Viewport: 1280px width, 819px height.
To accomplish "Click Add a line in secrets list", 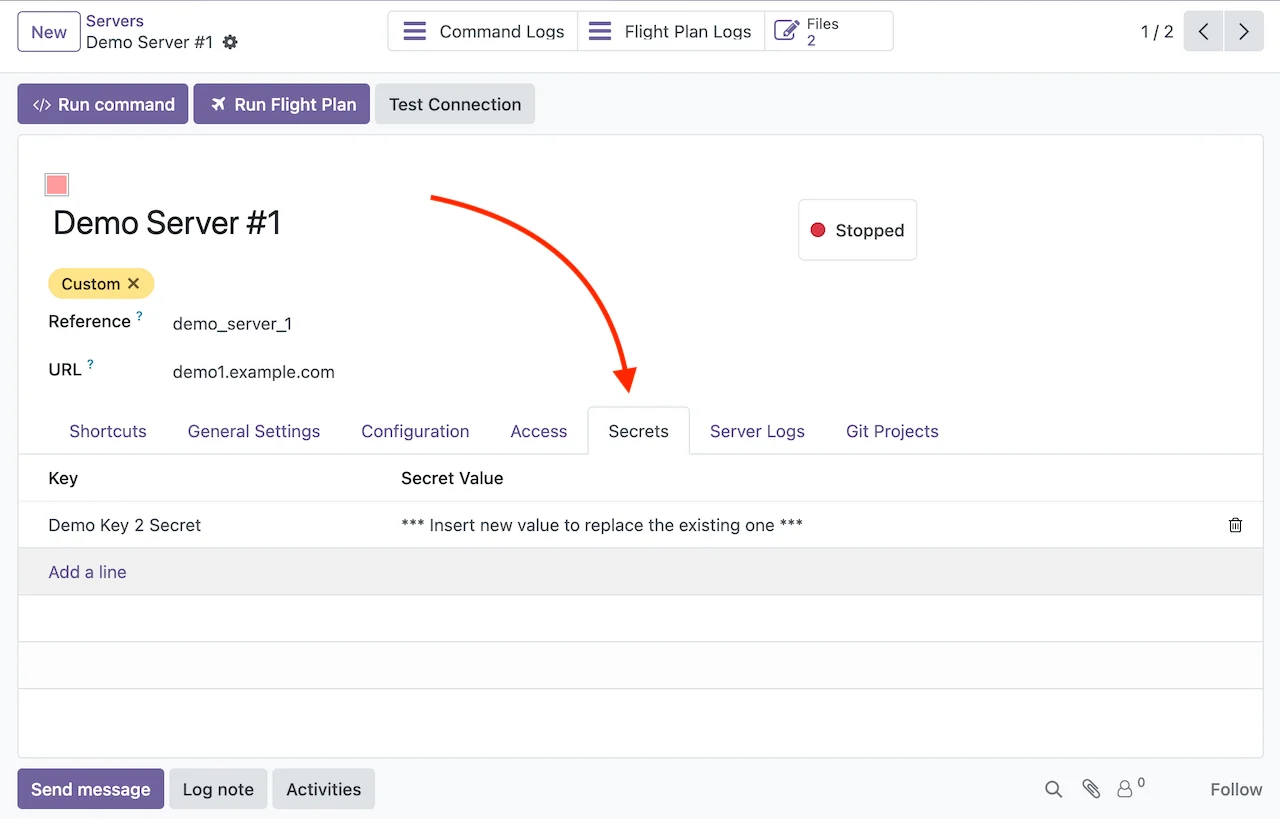I will click(88, 572).
